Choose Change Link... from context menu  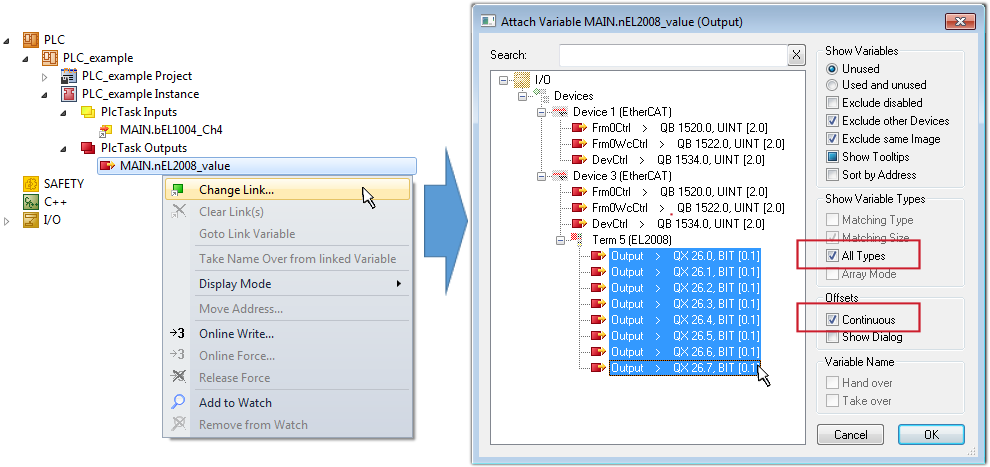click(x=236, y=190)
